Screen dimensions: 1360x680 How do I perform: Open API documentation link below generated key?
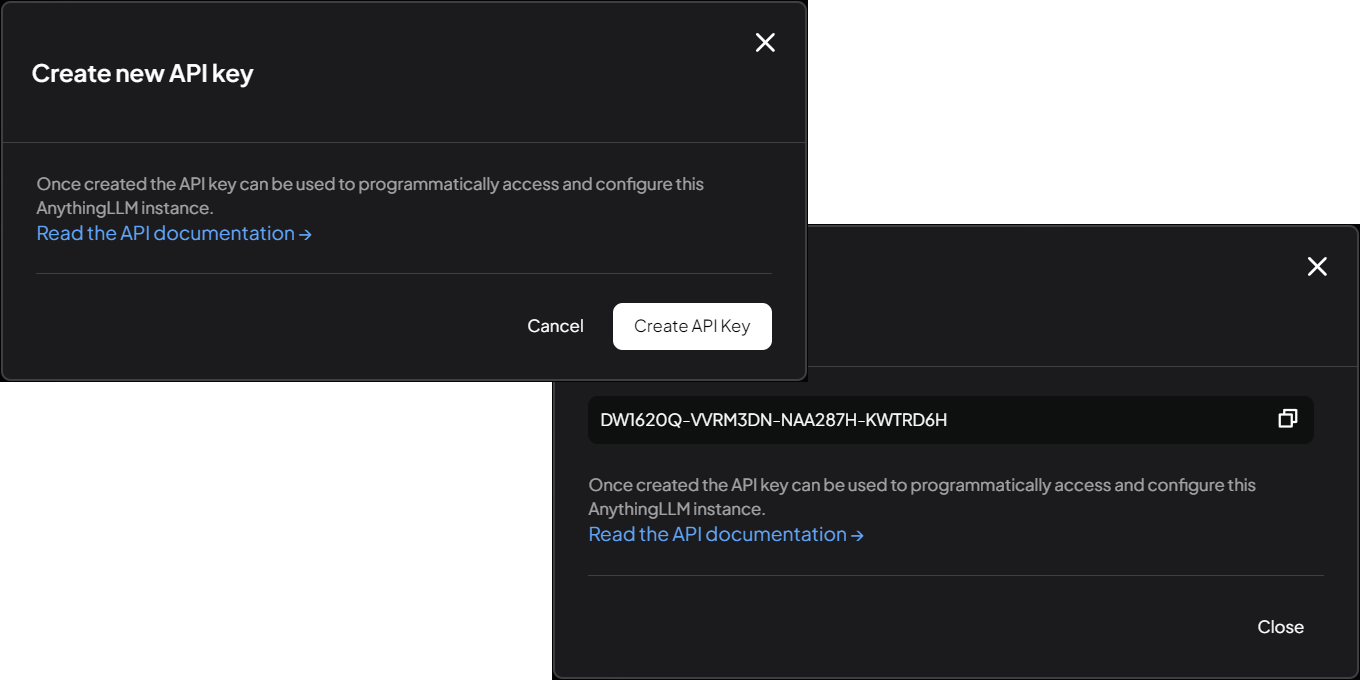pos(718,534)
